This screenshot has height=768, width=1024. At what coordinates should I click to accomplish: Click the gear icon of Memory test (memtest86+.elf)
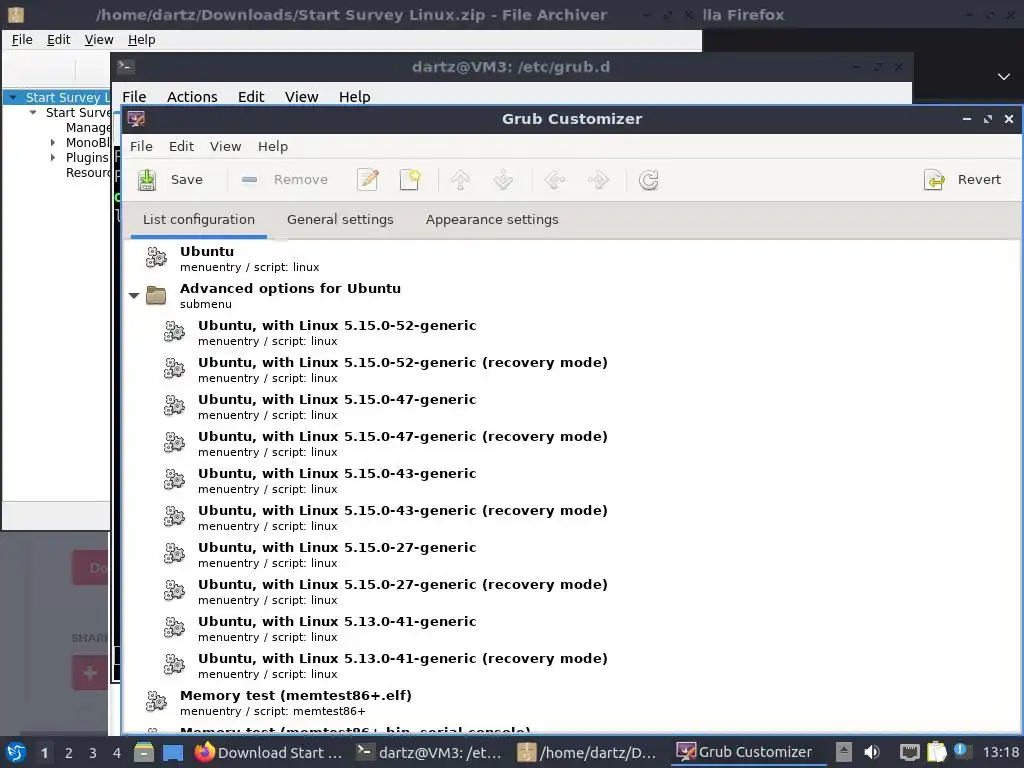click(156, 701)
